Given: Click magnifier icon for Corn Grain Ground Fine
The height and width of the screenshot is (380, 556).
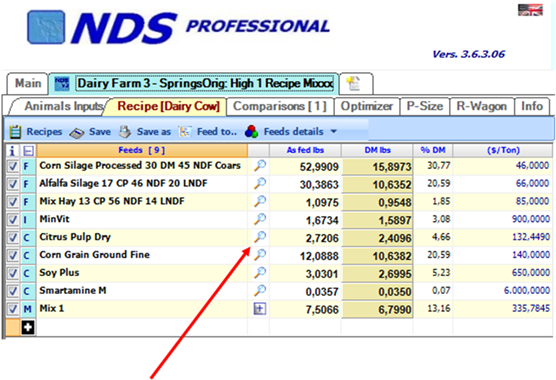Looking at the screenshot, I should (260, 254).
